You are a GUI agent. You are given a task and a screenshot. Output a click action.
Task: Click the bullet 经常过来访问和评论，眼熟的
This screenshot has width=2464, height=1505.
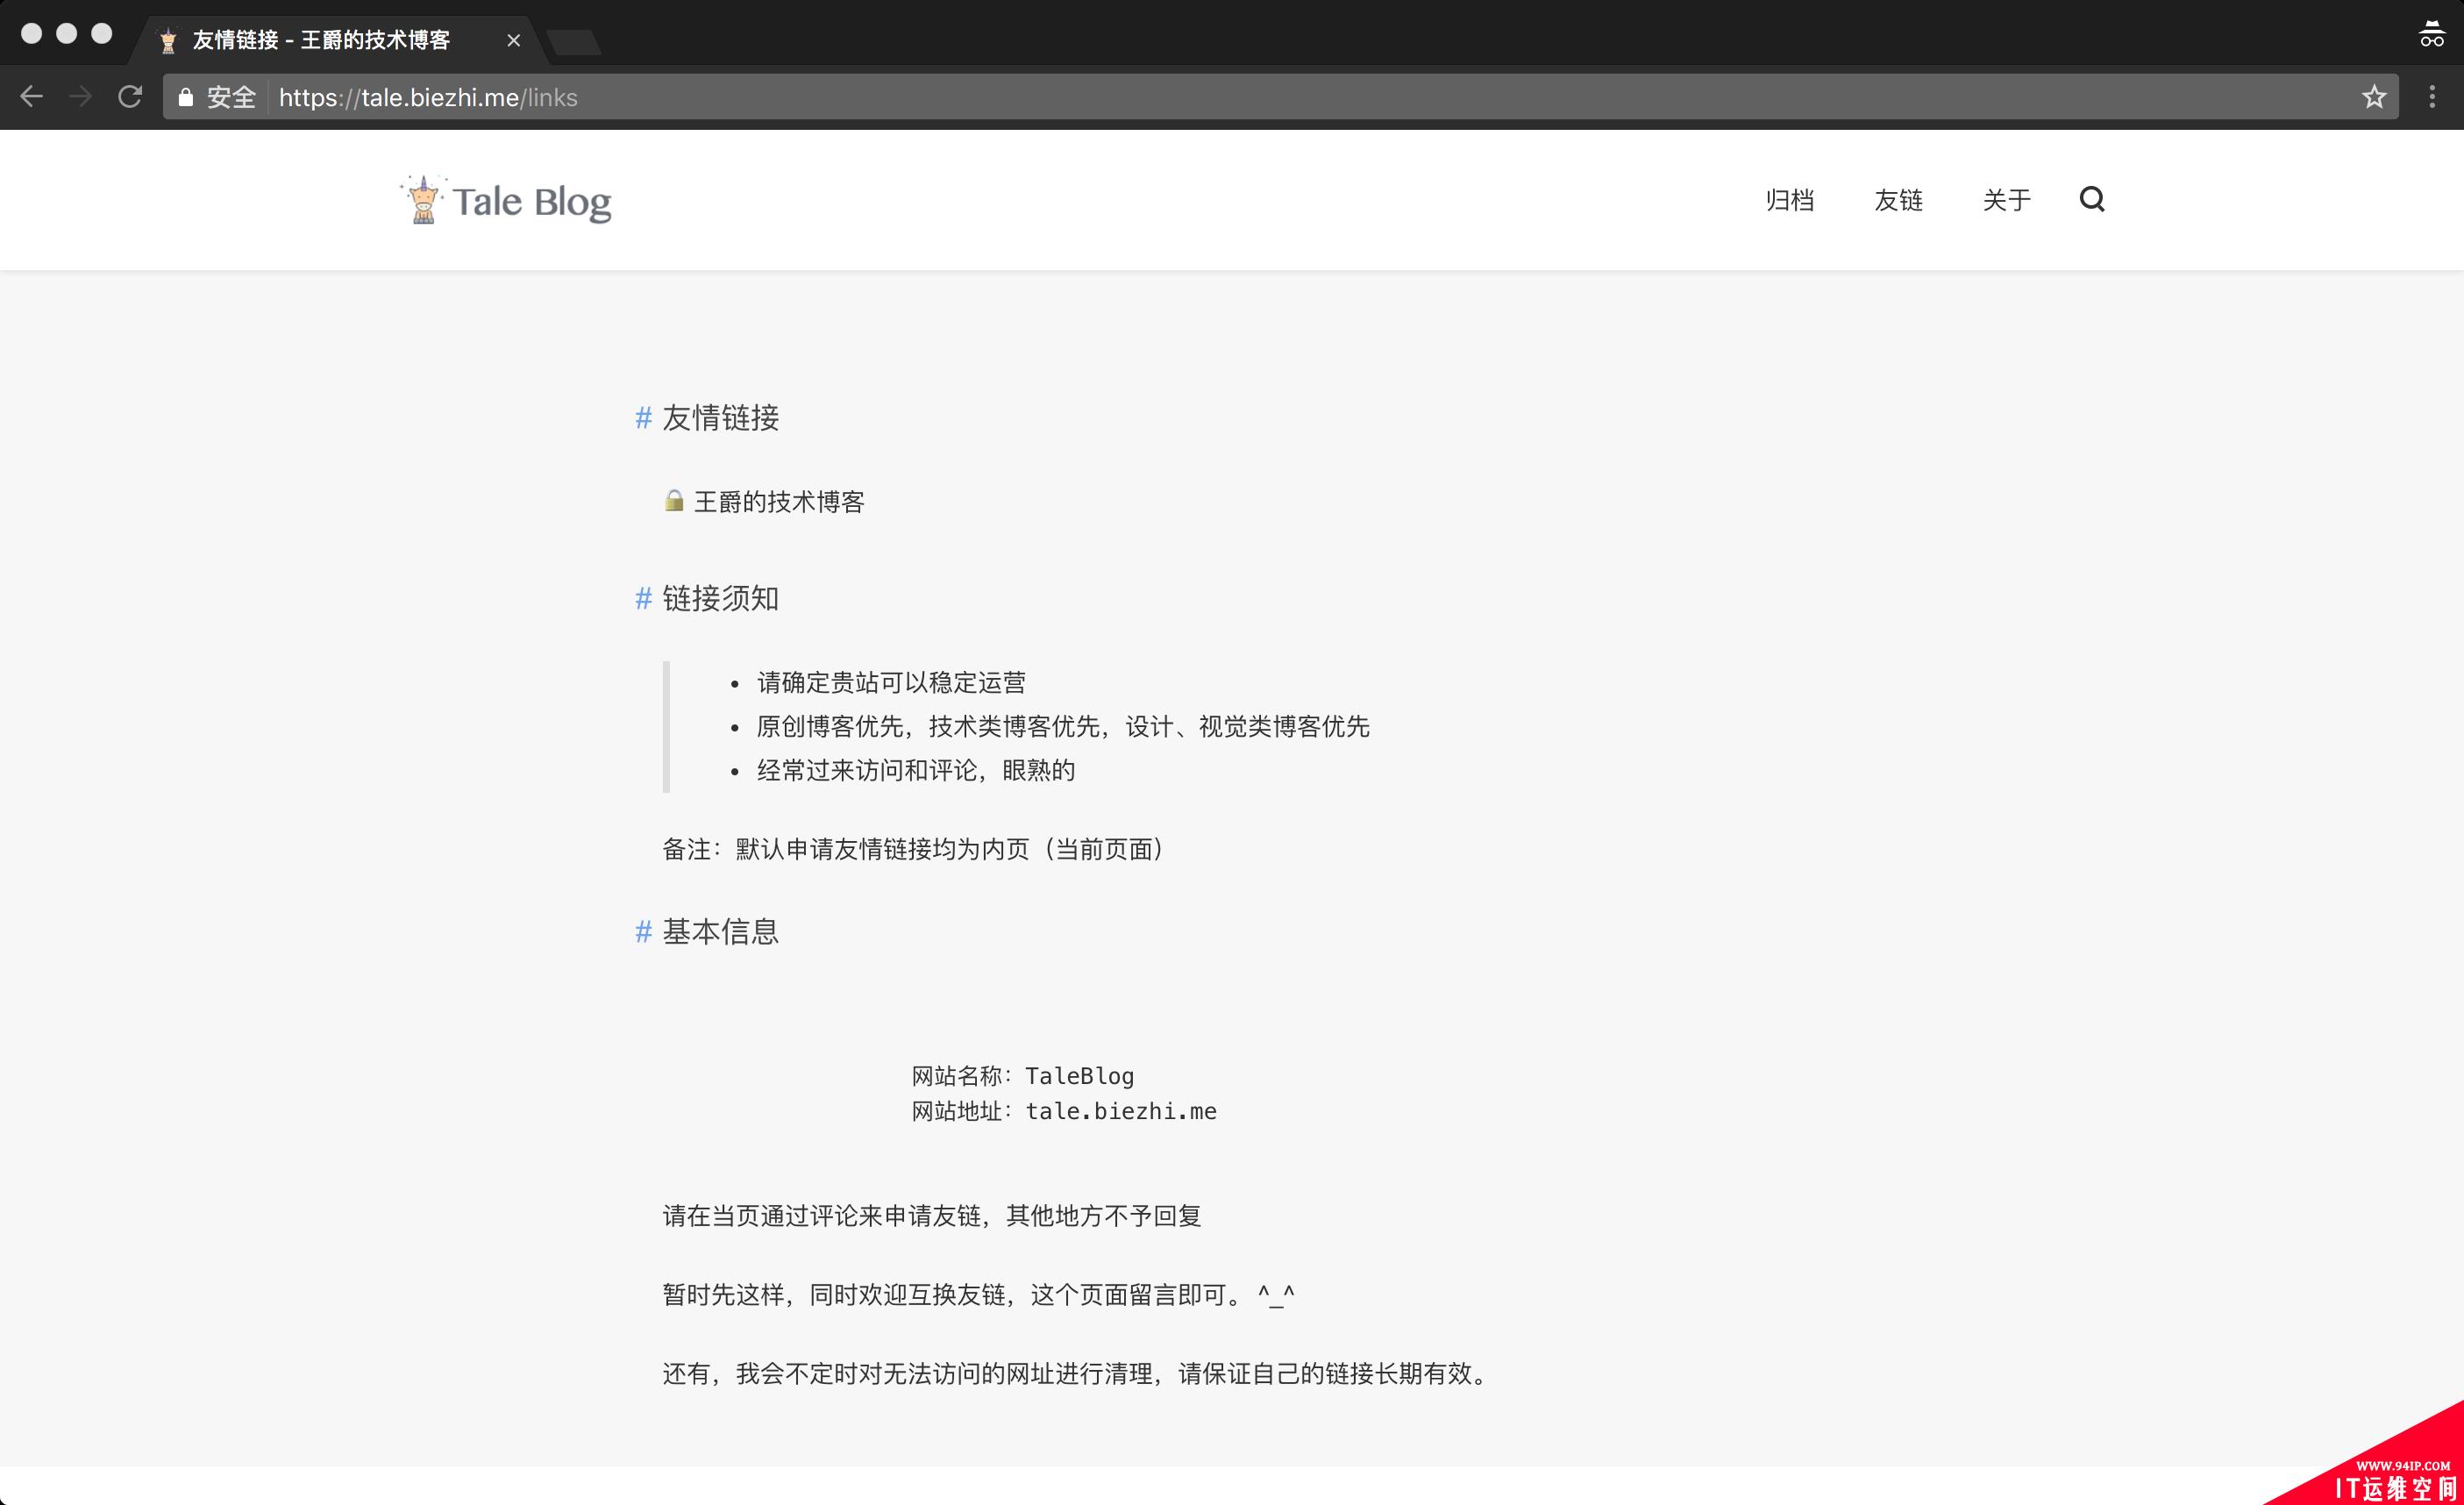(x=916, y=770)
